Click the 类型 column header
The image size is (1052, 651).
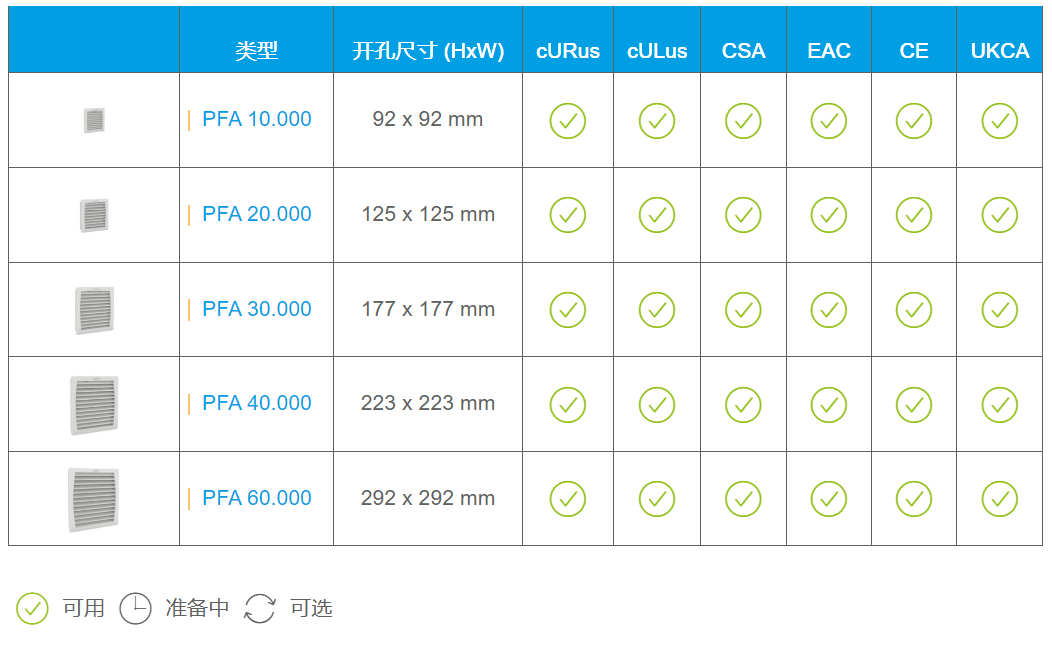(256, 51)
